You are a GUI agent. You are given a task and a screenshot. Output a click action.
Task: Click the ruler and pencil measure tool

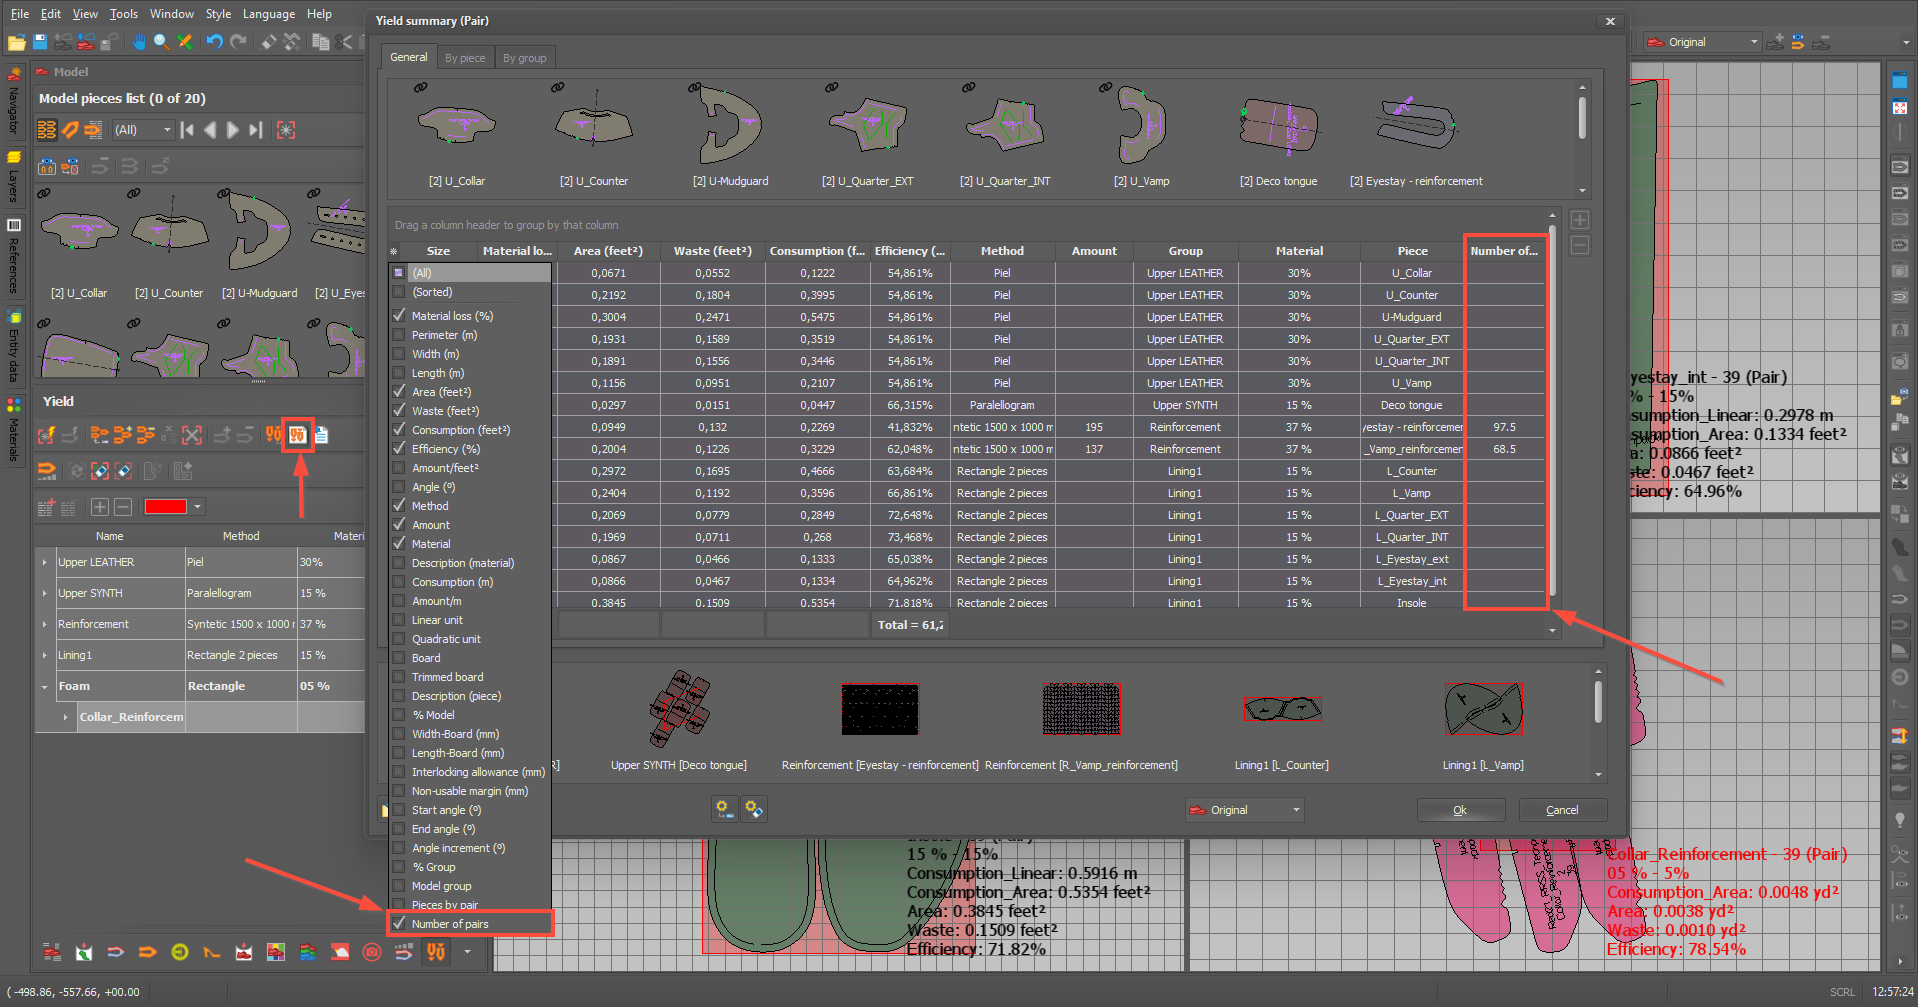pyautogui.click(x=185, y=42)
